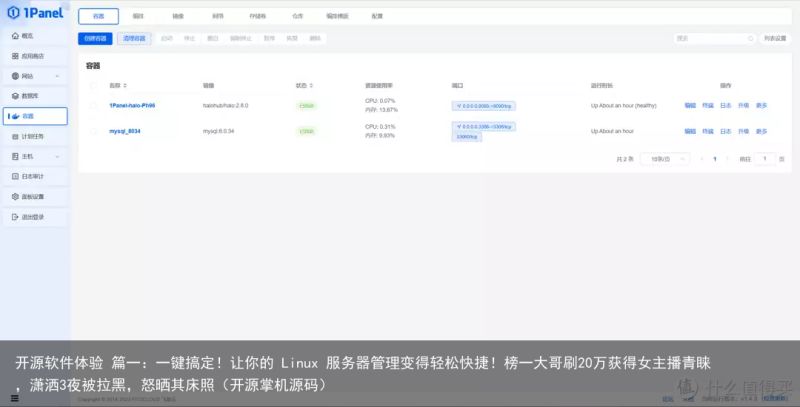800x407 pixels.
Task: Click the port 8080 tag of 1Panel-halo
Action: pos(484,106)
